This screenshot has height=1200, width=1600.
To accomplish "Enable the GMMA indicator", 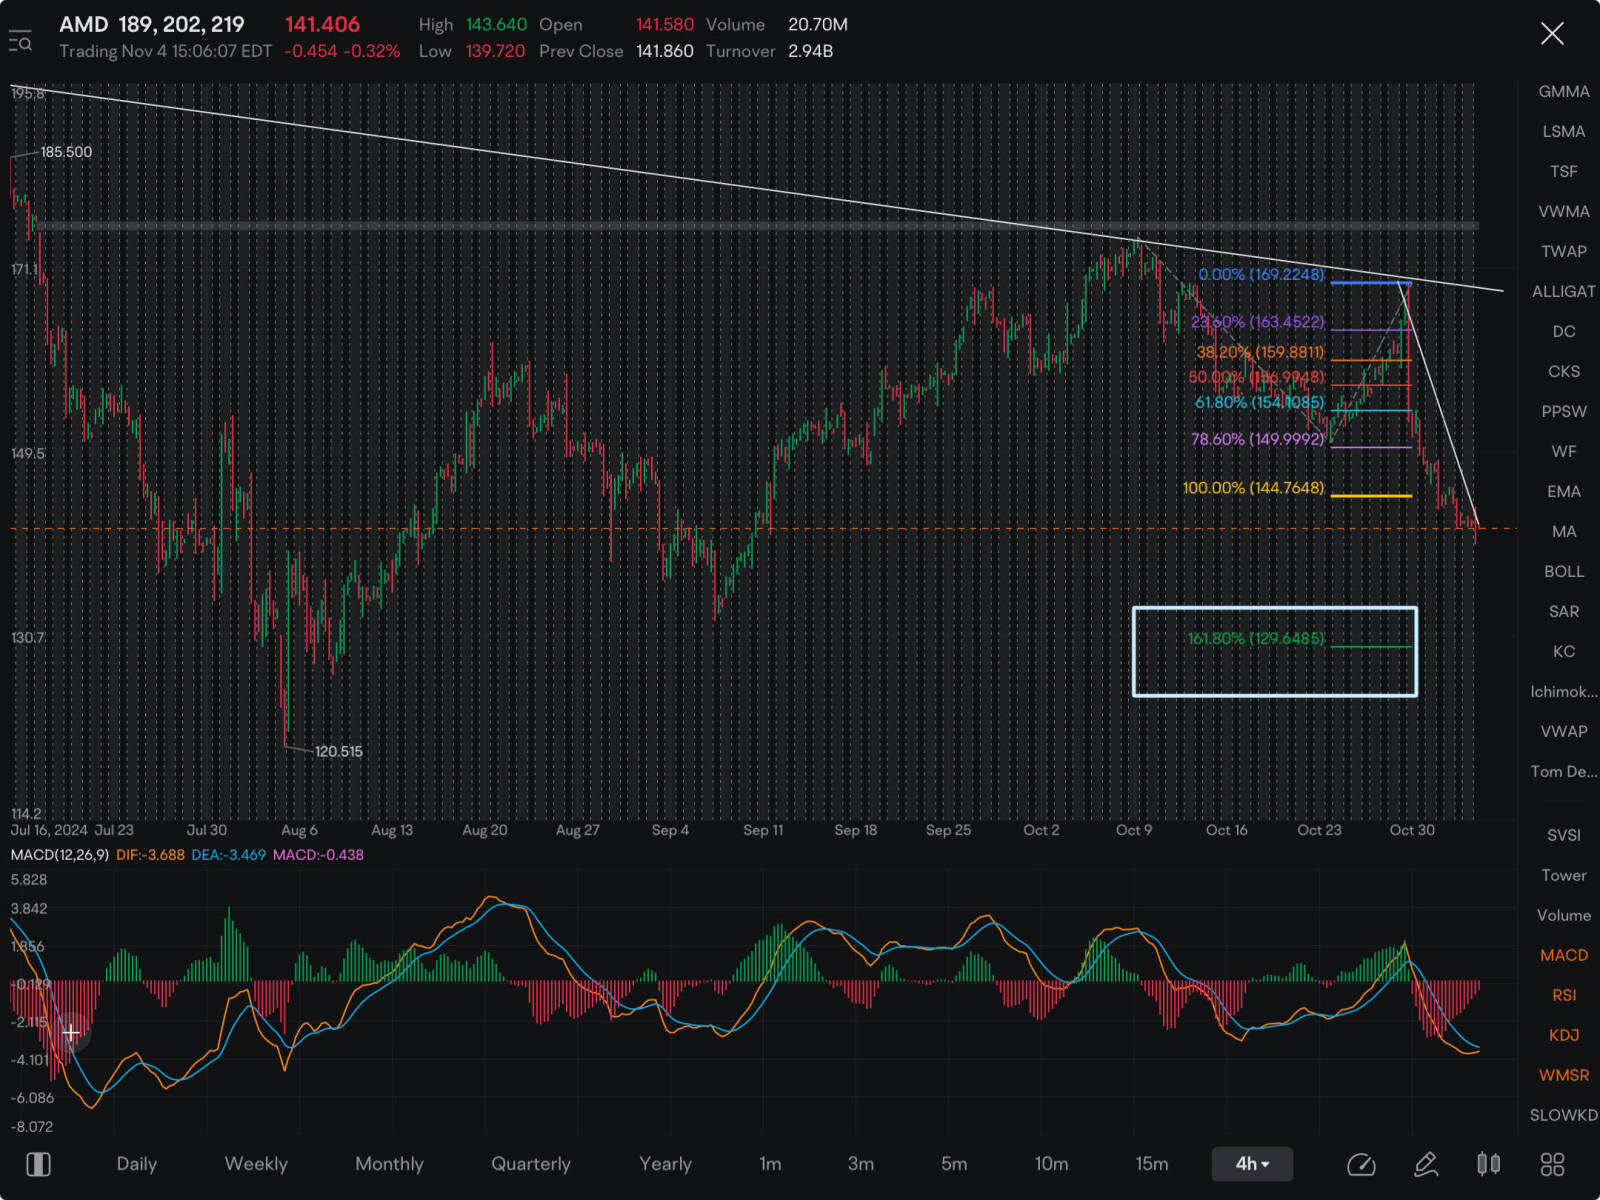I will click(x=1564, y=91).
